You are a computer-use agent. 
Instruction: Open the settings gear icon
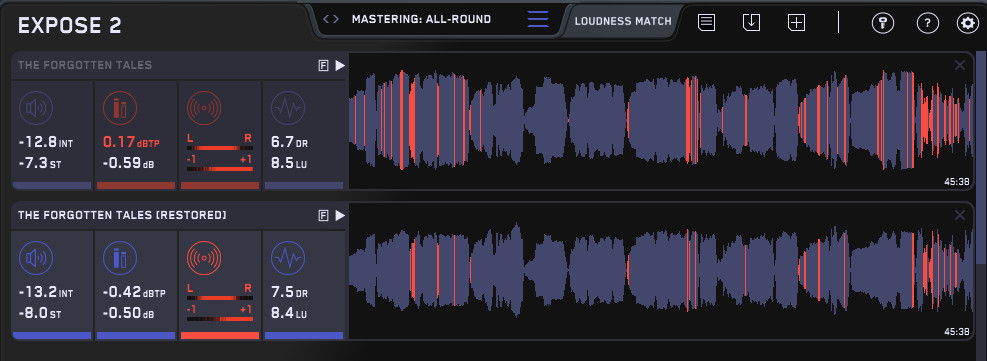967,23
